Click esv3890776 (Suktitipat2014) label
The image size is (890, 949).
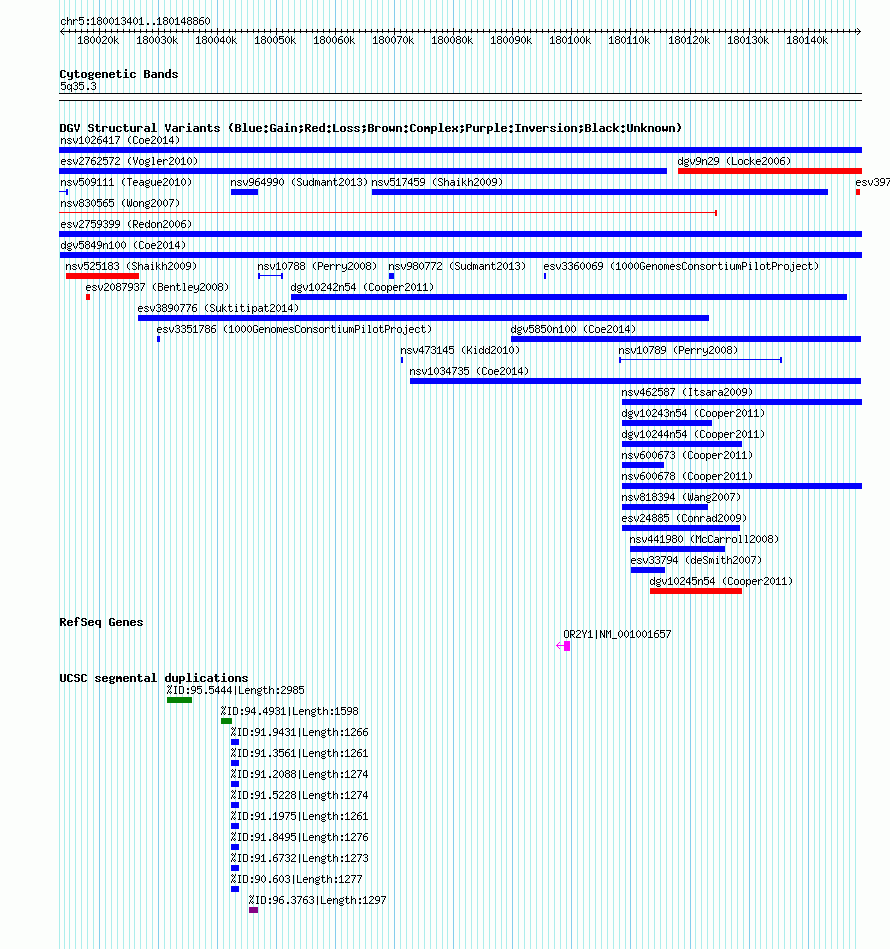[218, 308]
